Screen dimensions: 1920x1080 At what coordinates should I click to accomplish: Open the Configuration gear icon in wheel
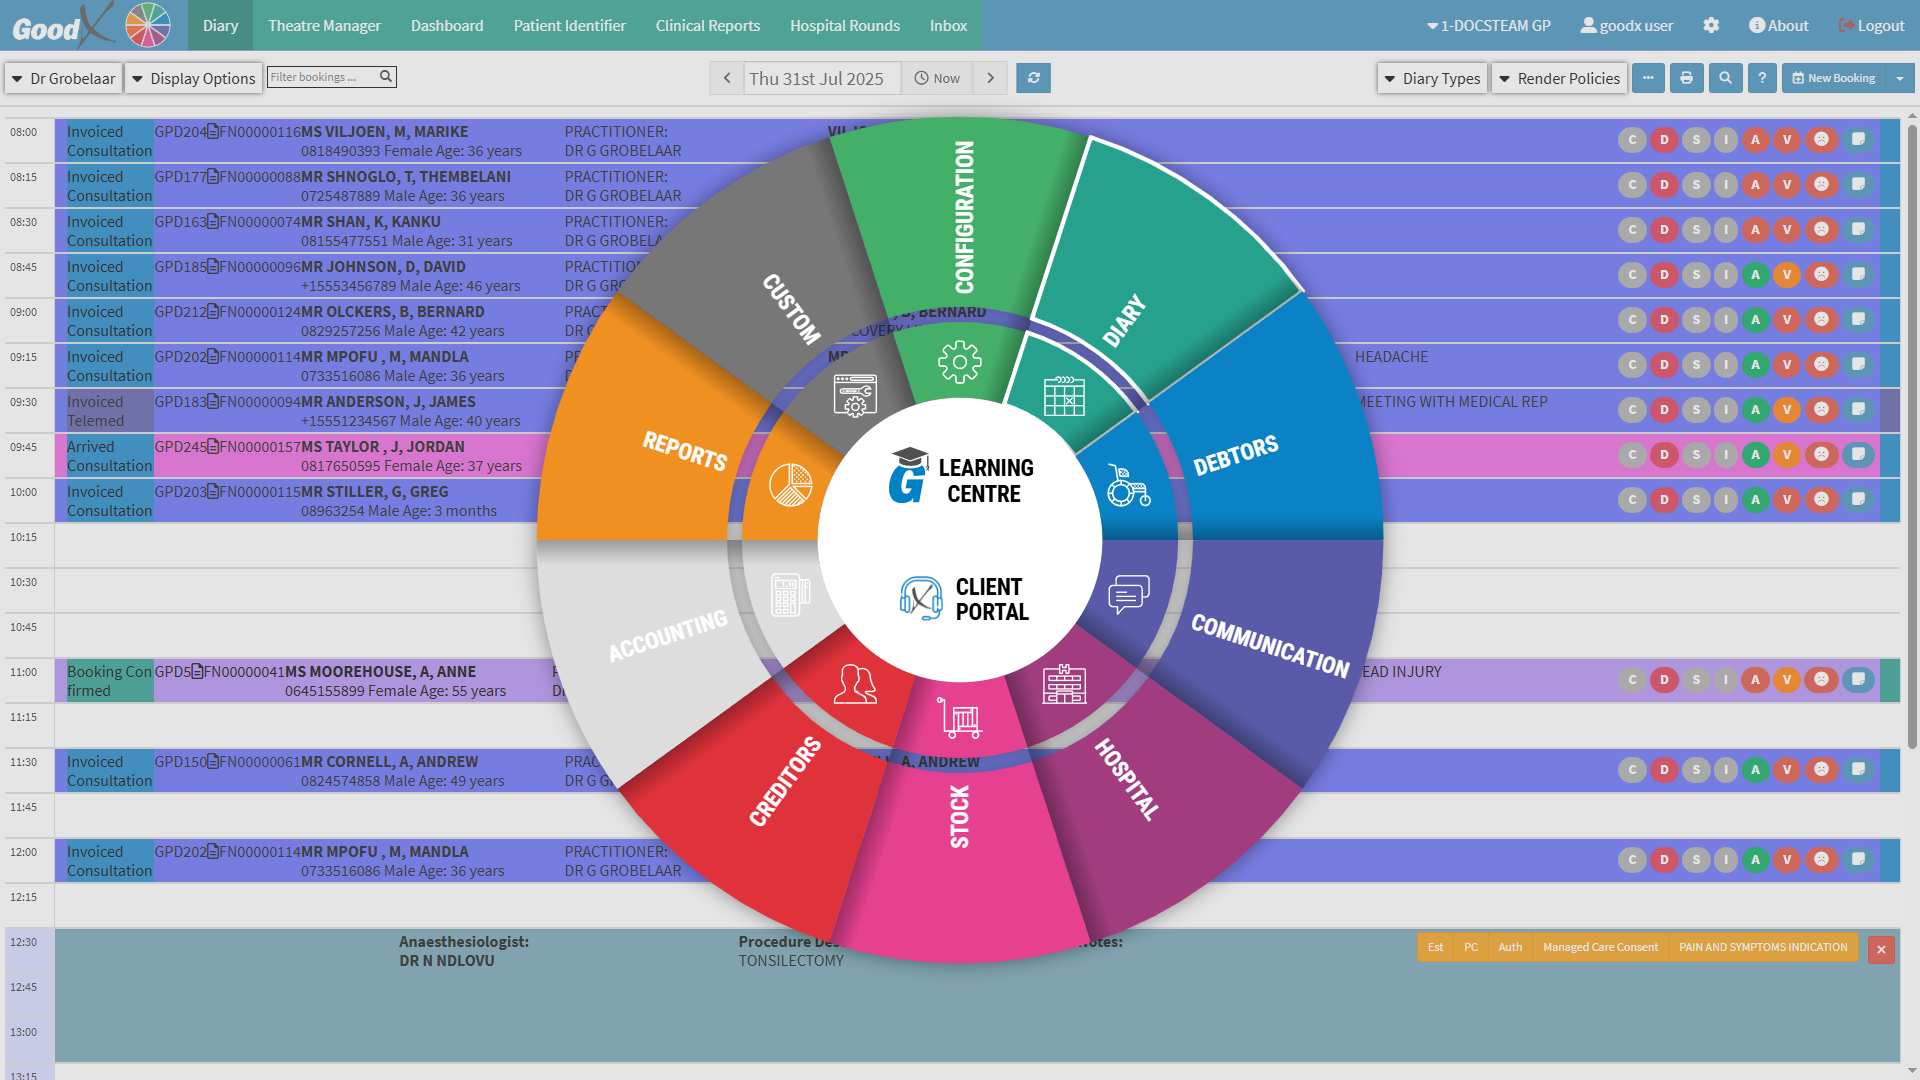[x=959, y=362]
